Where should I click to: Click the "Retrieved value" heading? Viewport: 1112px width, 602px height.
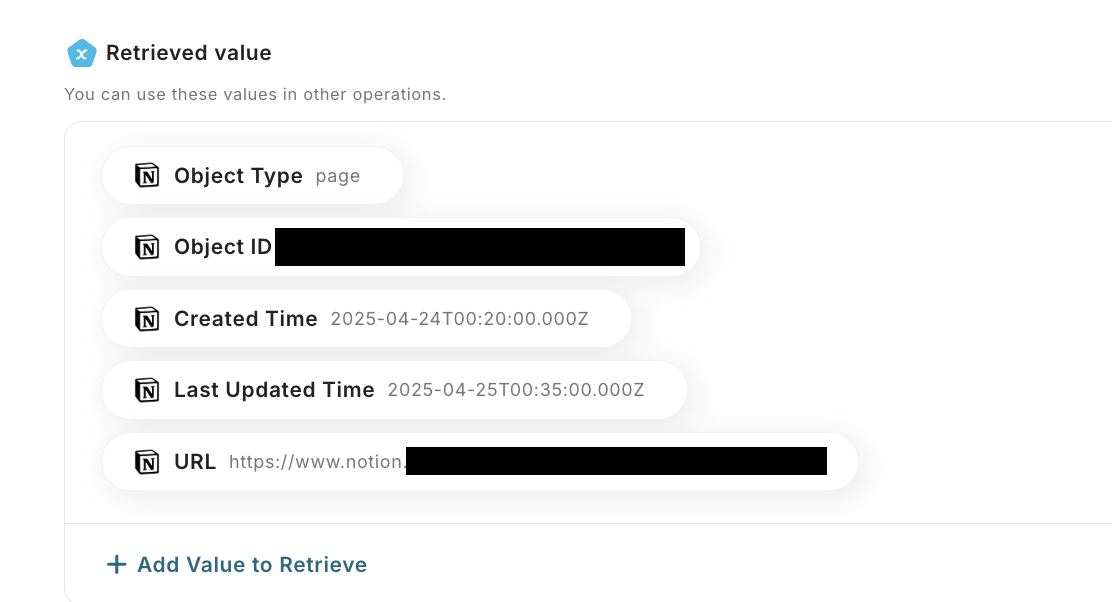[189, 53]
